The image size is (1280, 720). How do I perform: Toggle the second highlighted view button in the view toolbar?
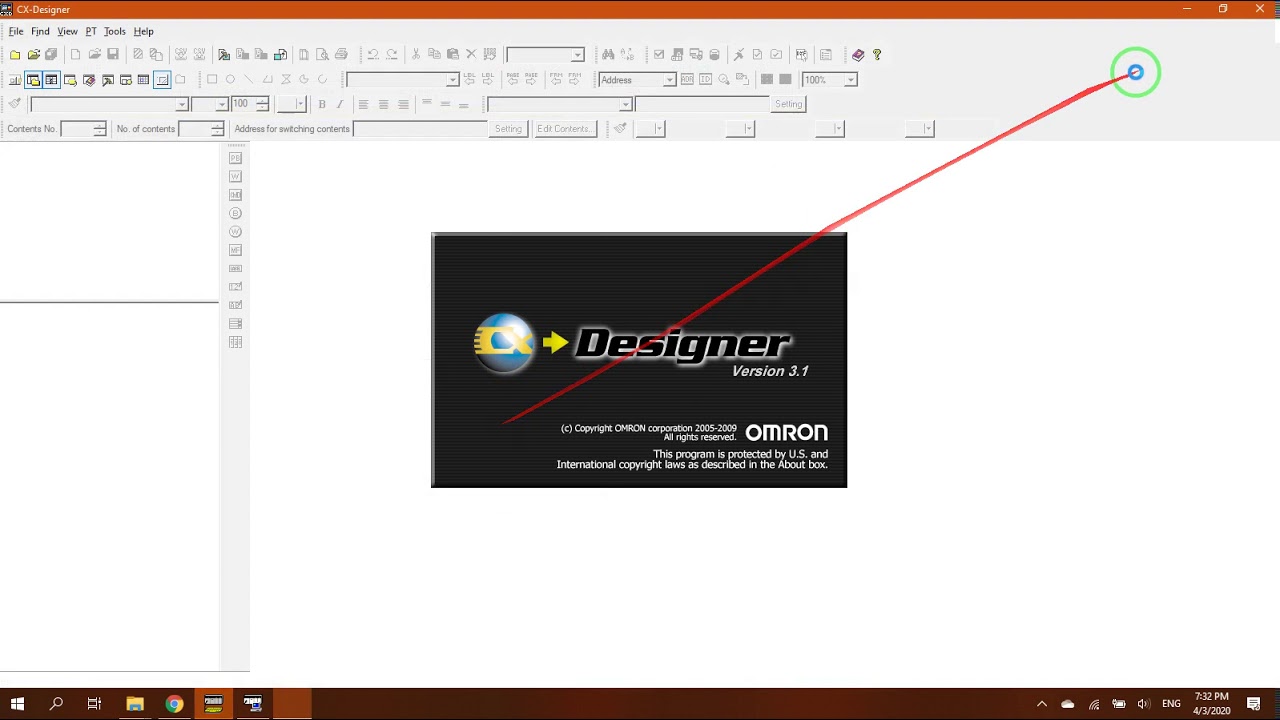[52, 80]
